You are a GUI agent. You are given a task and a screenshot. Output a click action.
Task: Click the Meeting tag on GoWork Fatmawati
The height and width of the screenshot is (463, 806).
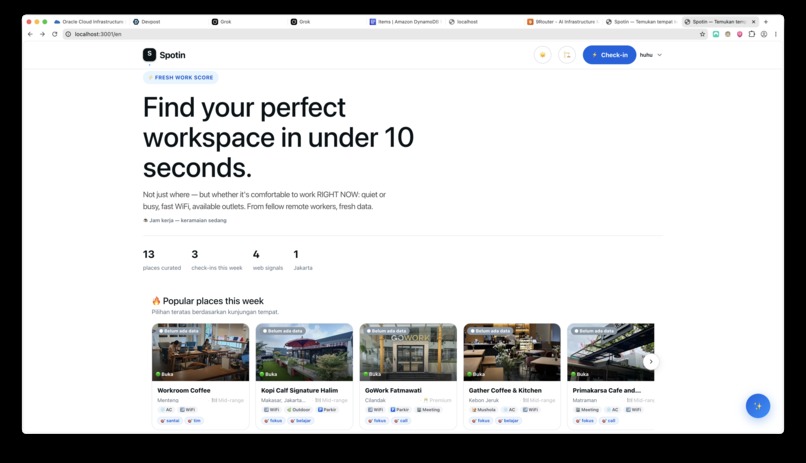coord(428,410)
